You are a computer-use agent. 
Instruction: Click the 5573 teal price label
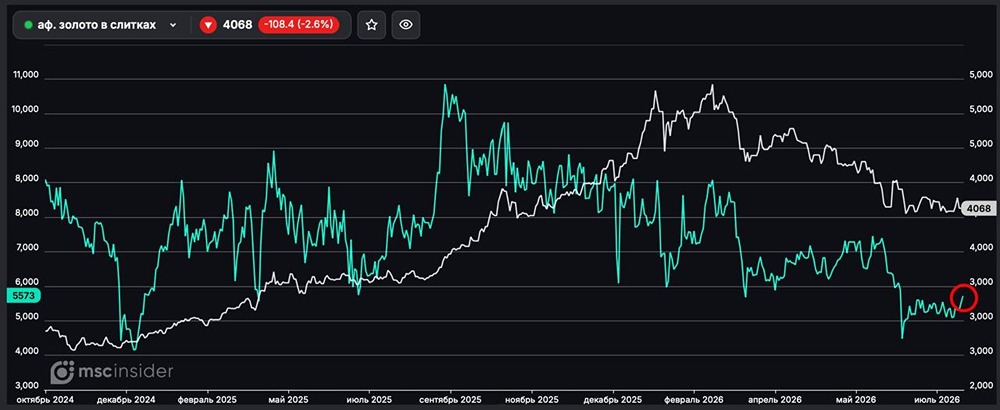(x=23, y=295)
